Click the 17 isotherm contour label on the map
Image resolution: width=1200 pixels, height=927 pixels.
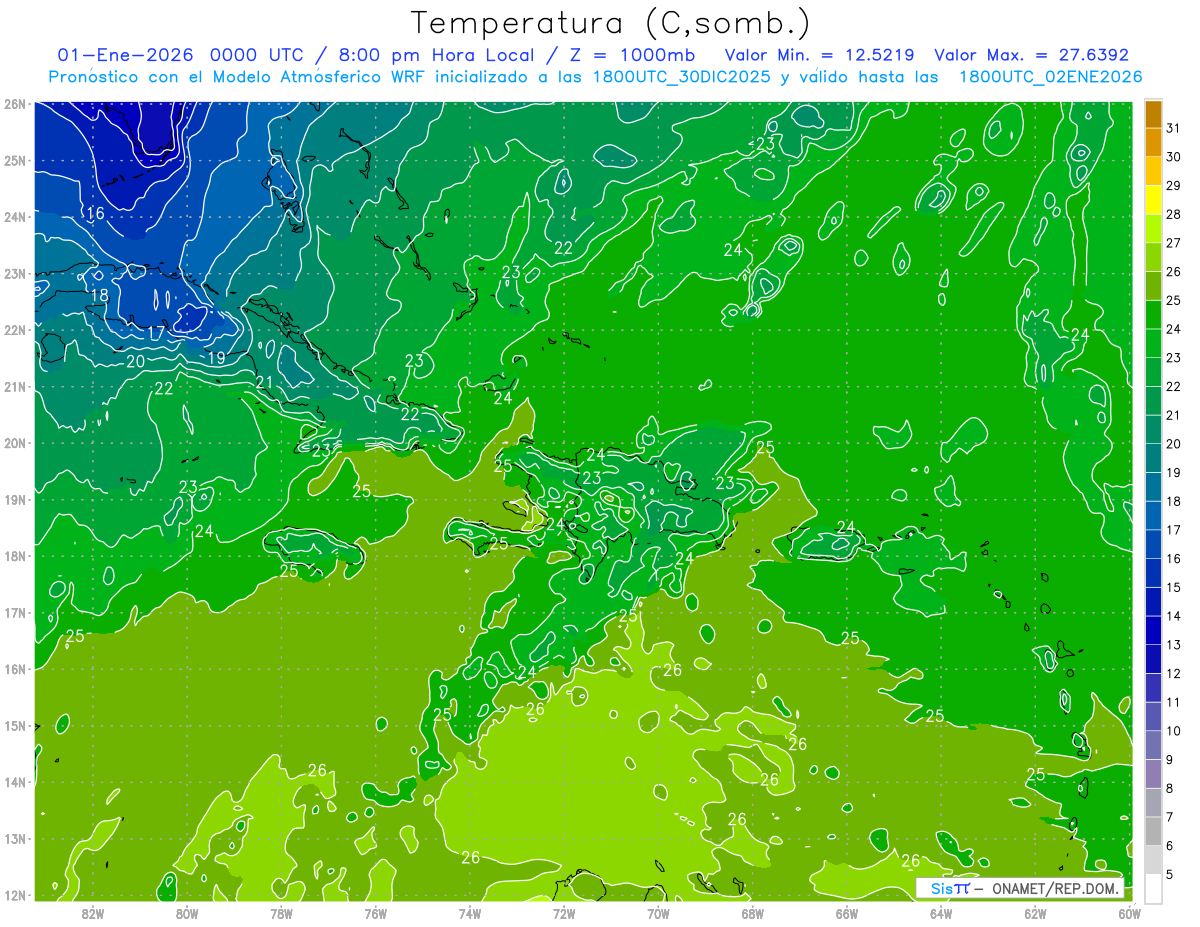157,332
